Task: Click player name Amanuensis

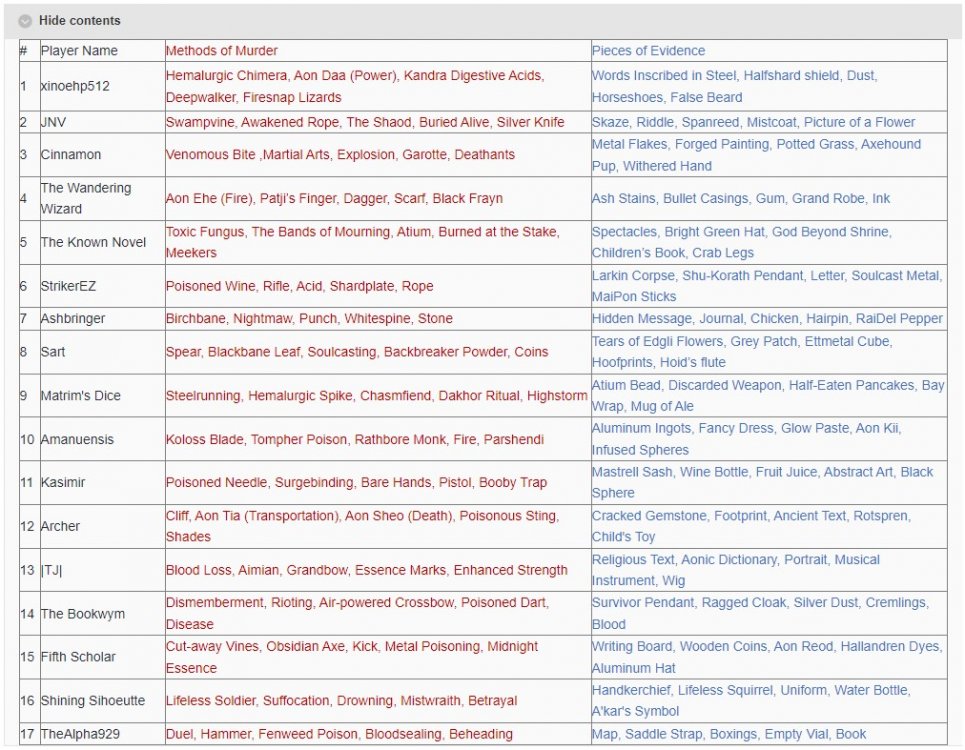Action: tap(77, 439)
